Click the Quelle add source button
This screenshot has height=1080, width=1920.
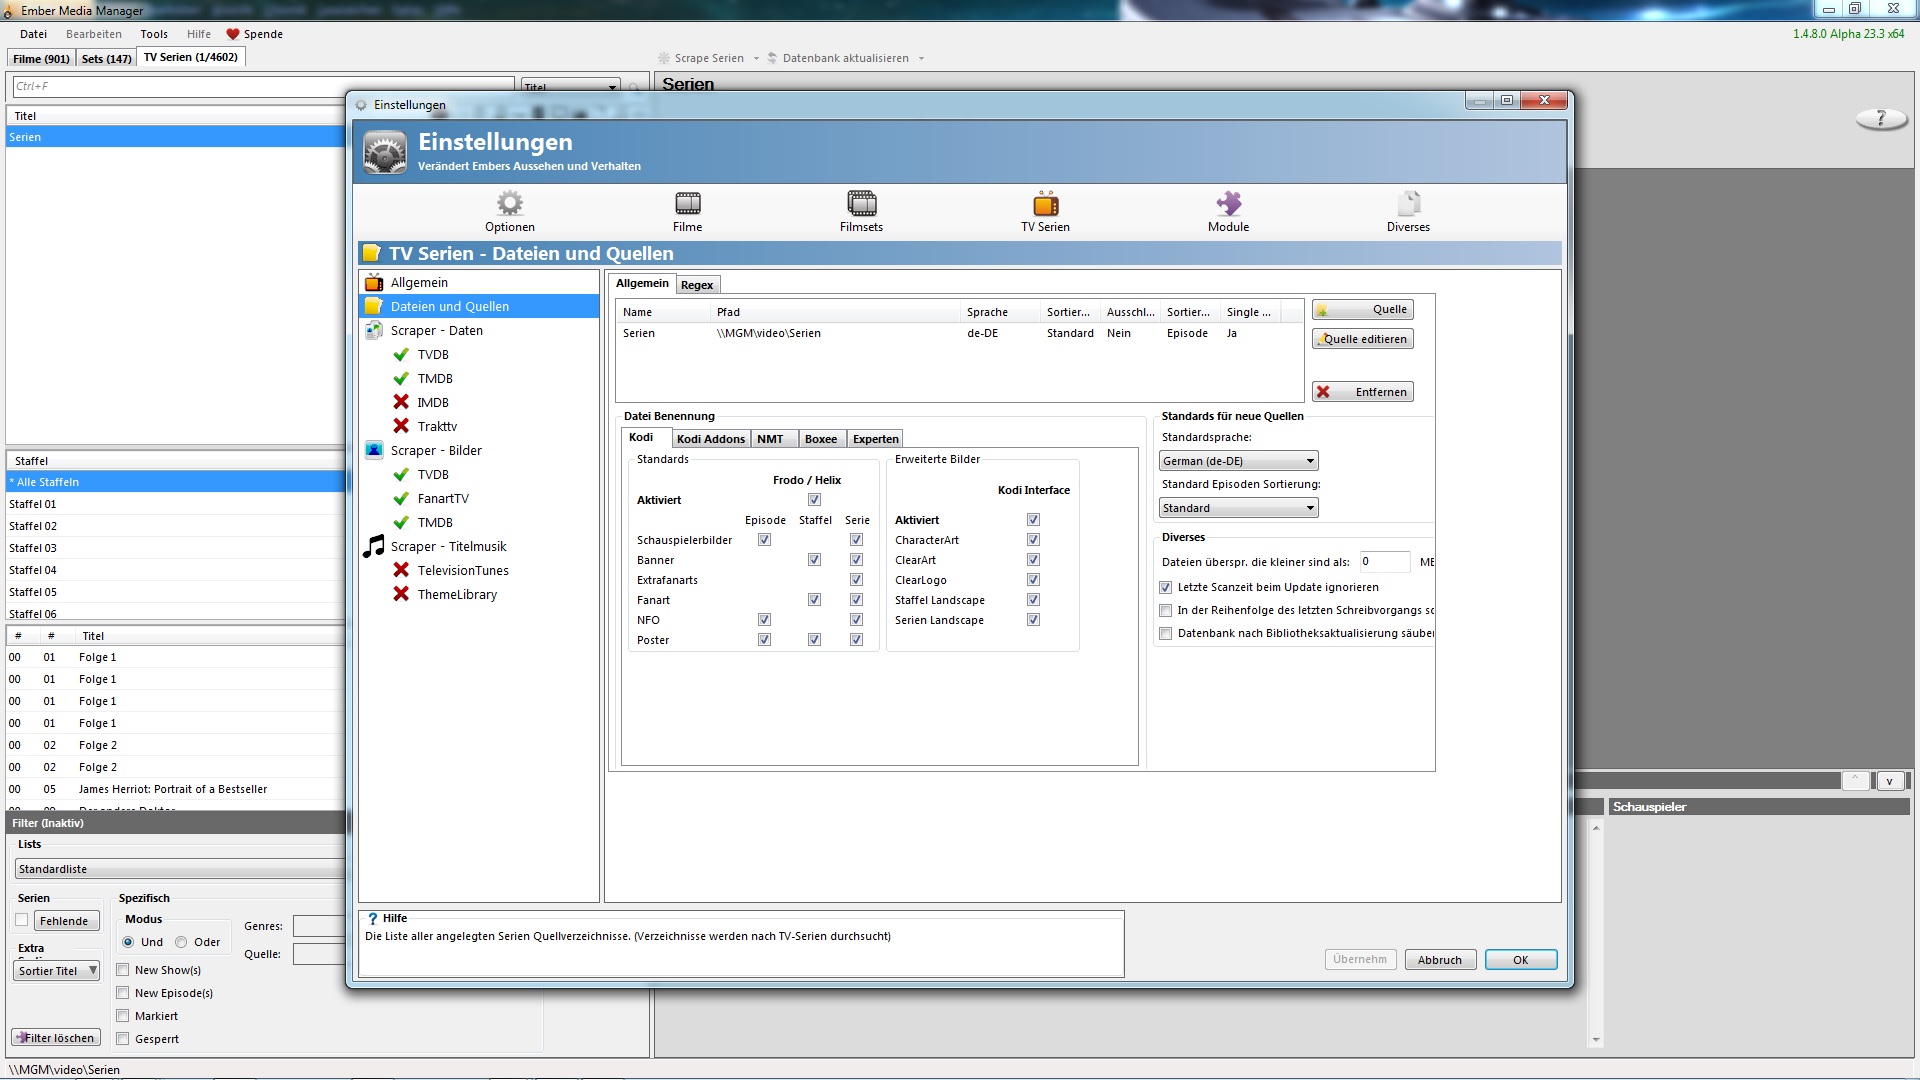pos(1362,310)
